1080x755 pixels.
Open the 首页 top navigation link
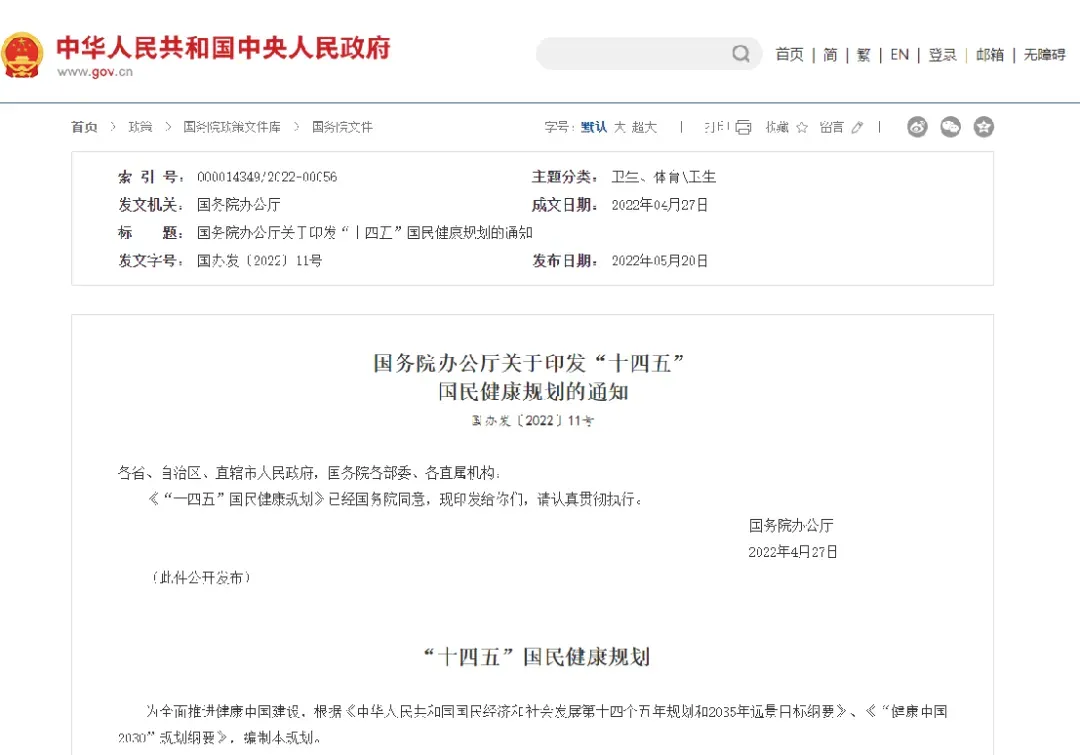coord(789,54)
